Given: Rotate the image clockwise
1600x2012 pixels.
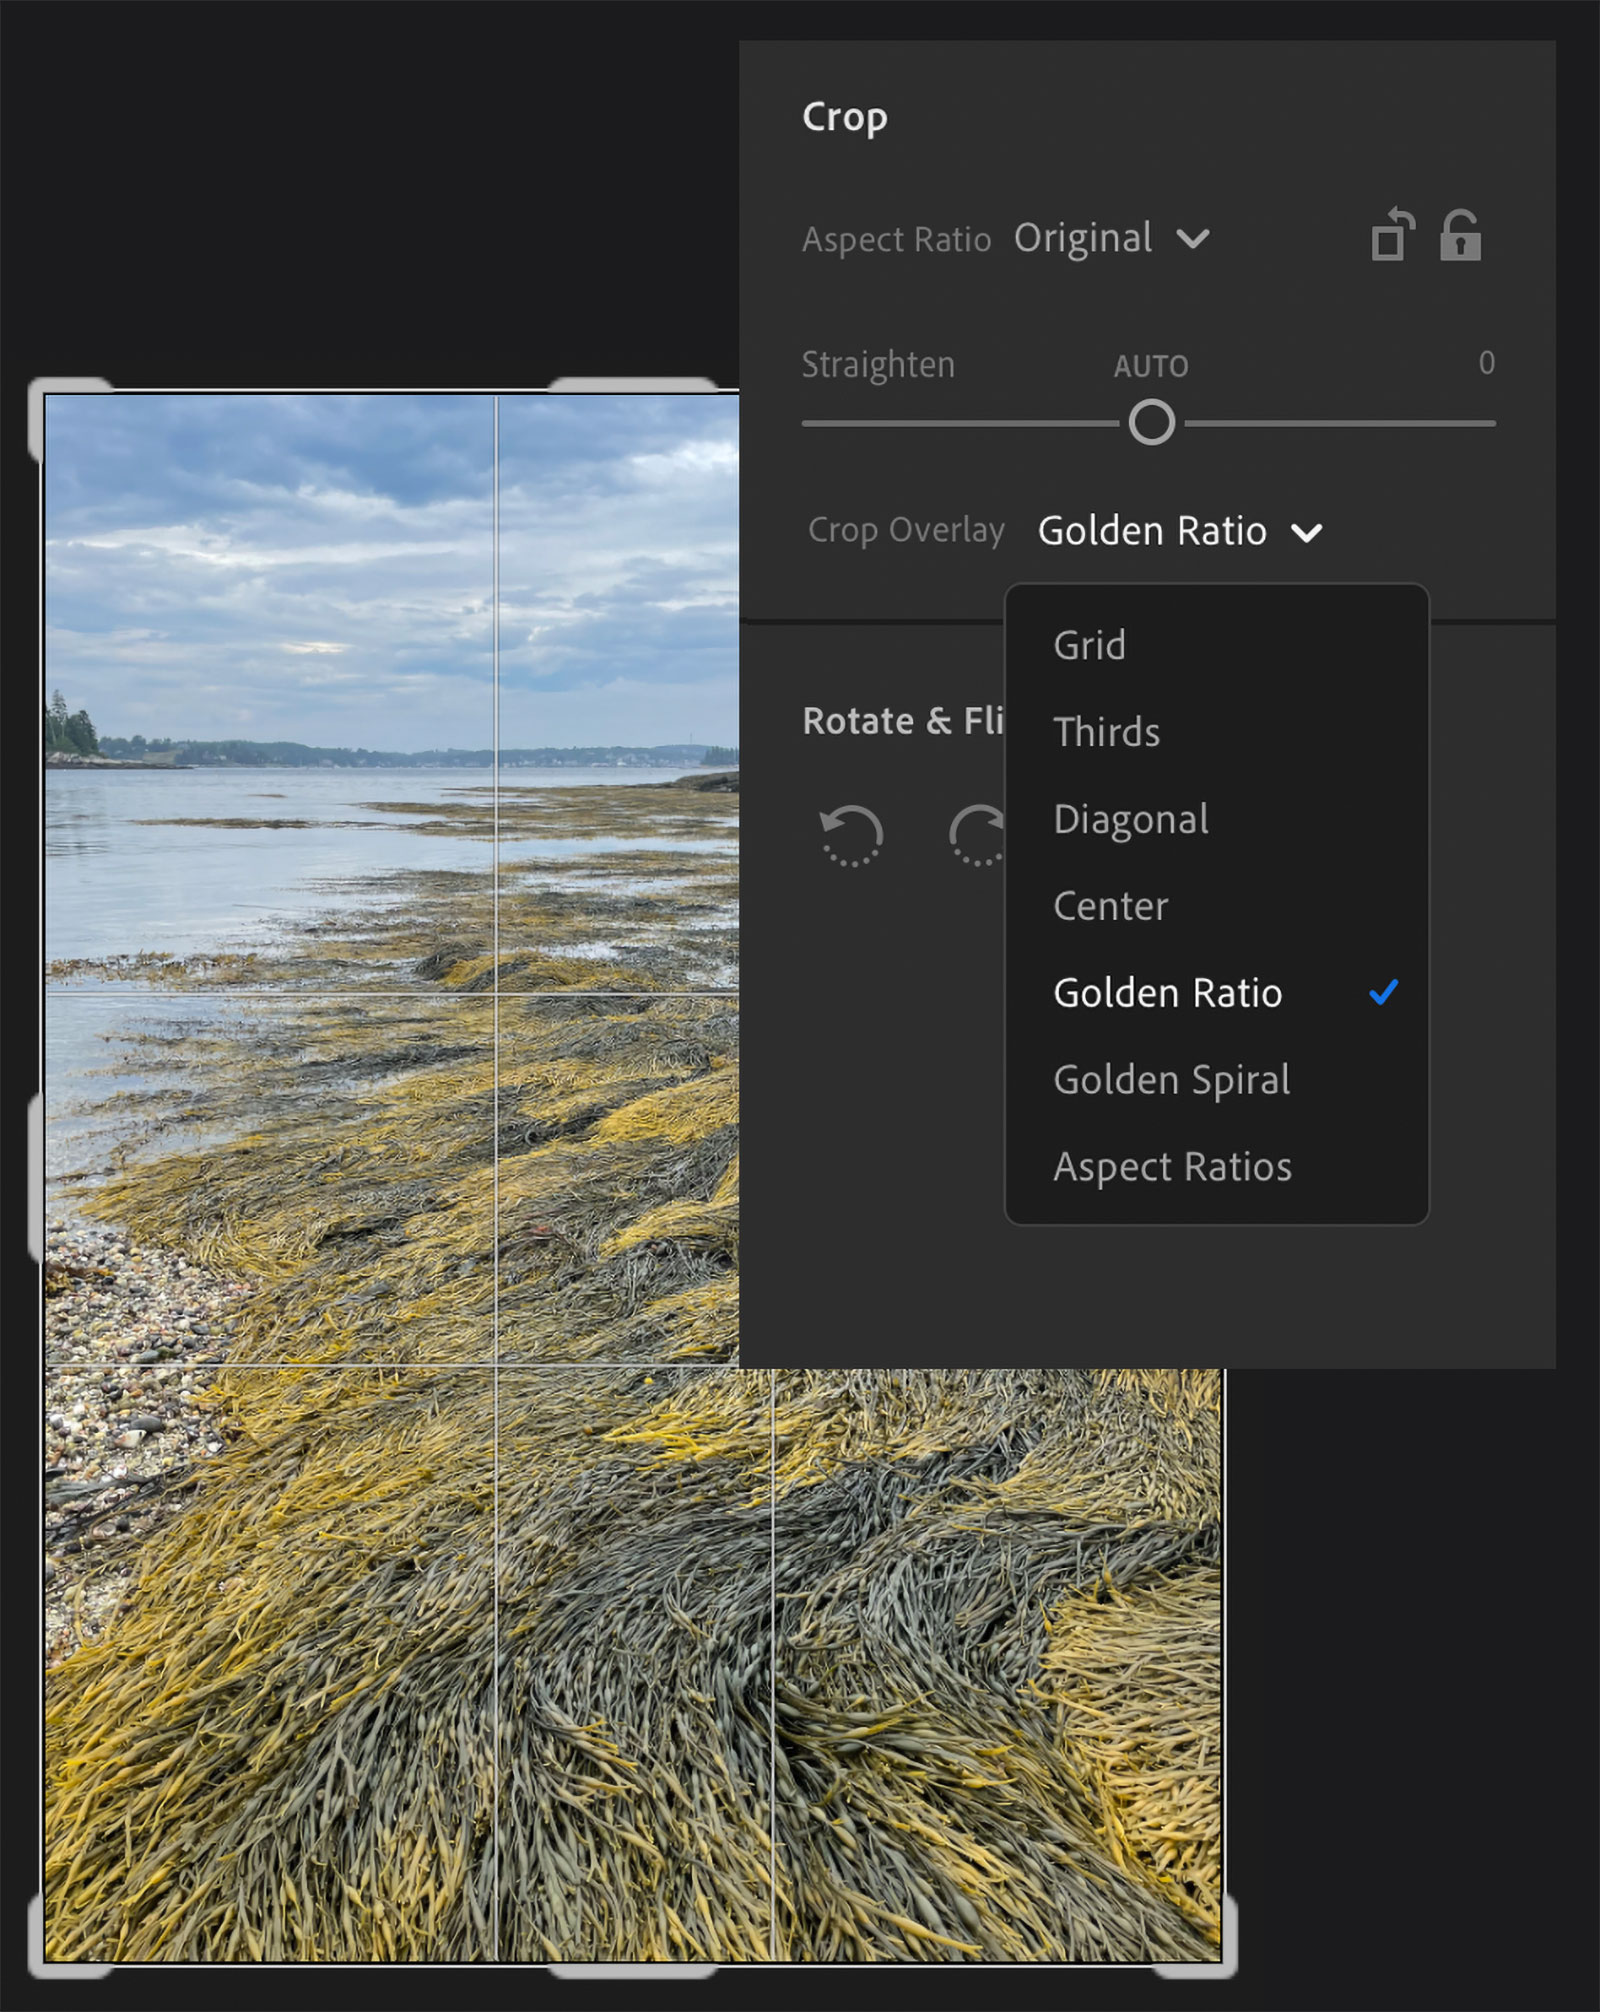Looking at the screenshot, I should (x=977, y=835).
